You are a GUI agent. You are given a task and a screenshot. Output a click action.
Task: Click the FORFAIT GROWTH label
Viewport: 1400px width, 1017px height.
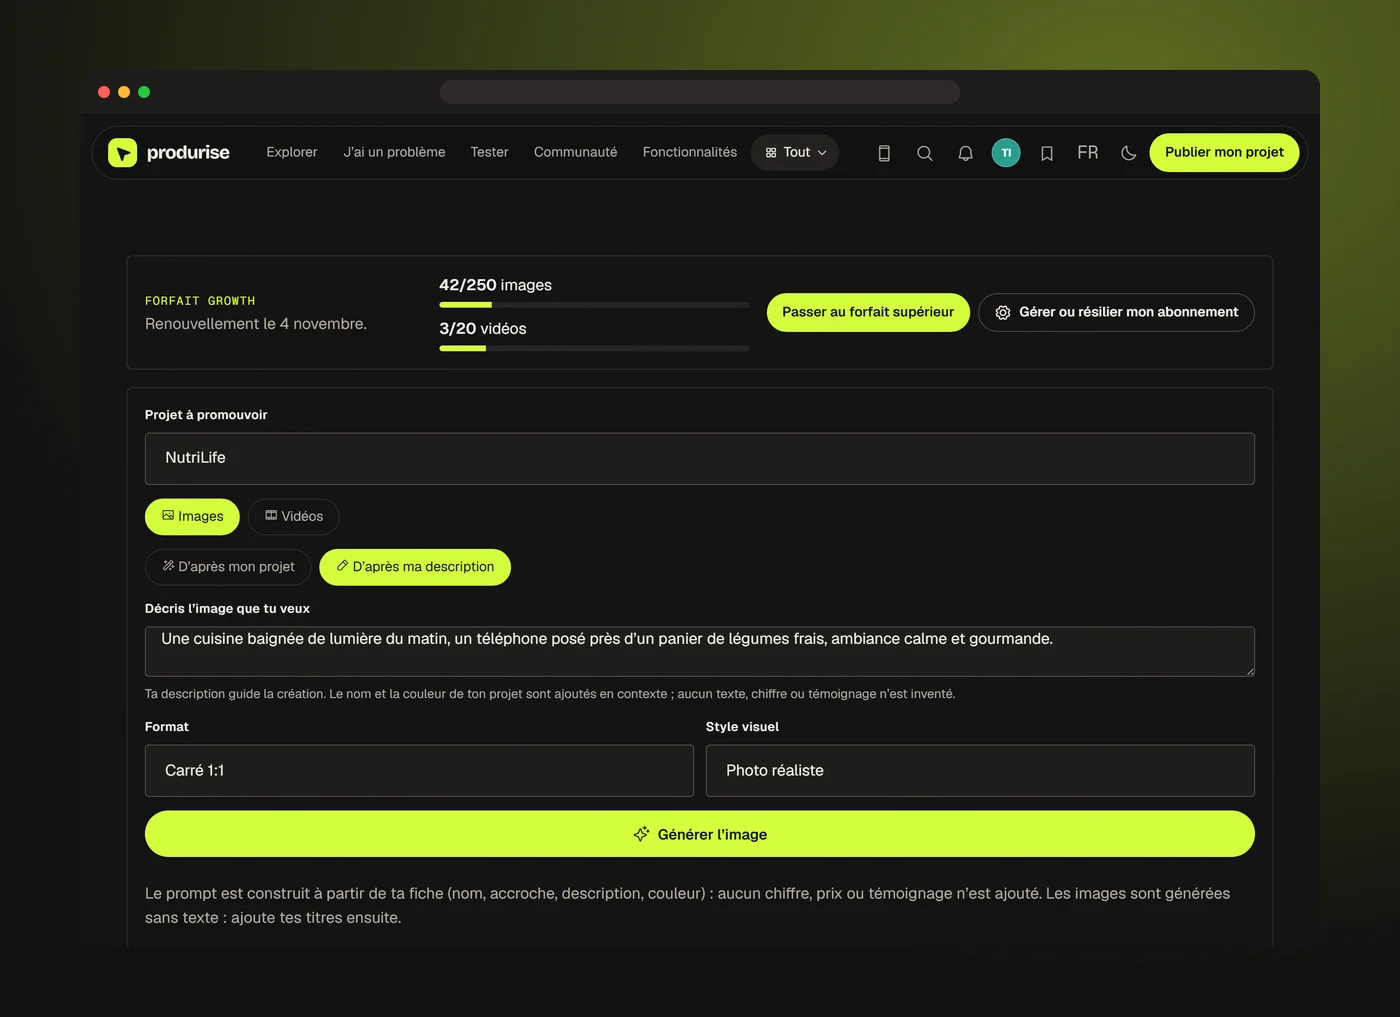point(200,301)
